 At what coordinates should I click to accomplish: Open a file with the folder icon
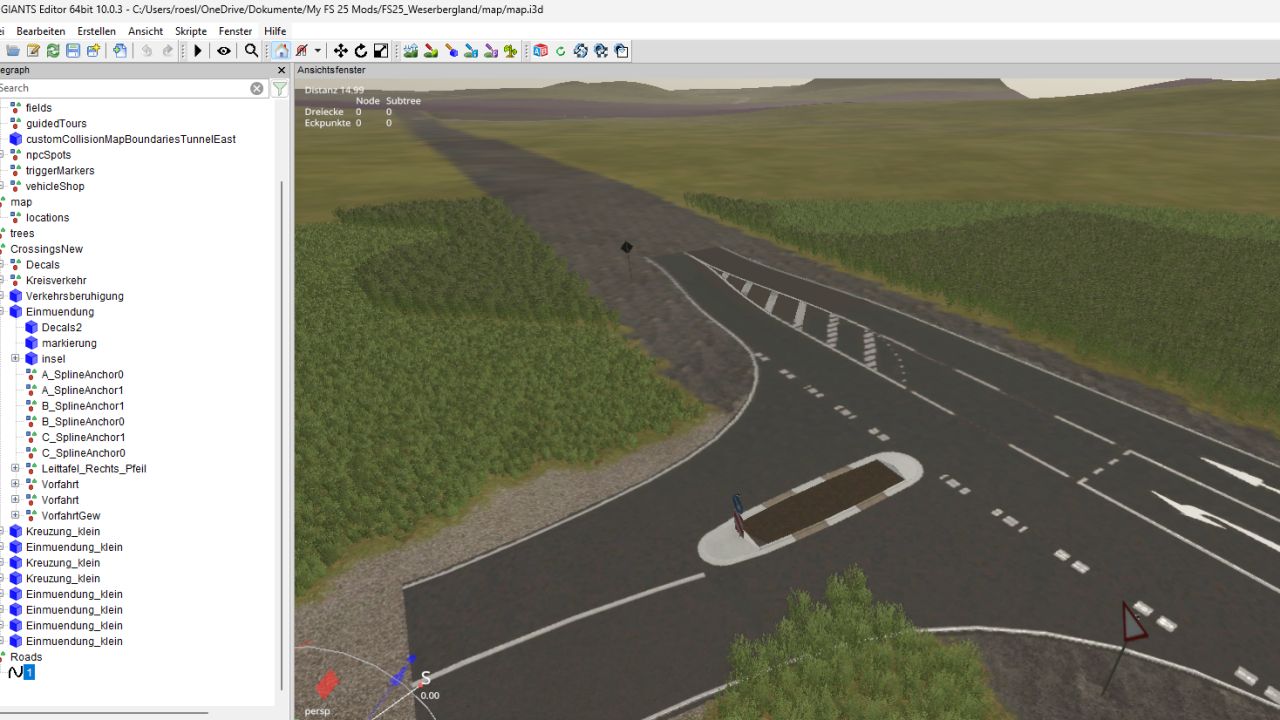(13, 51)
